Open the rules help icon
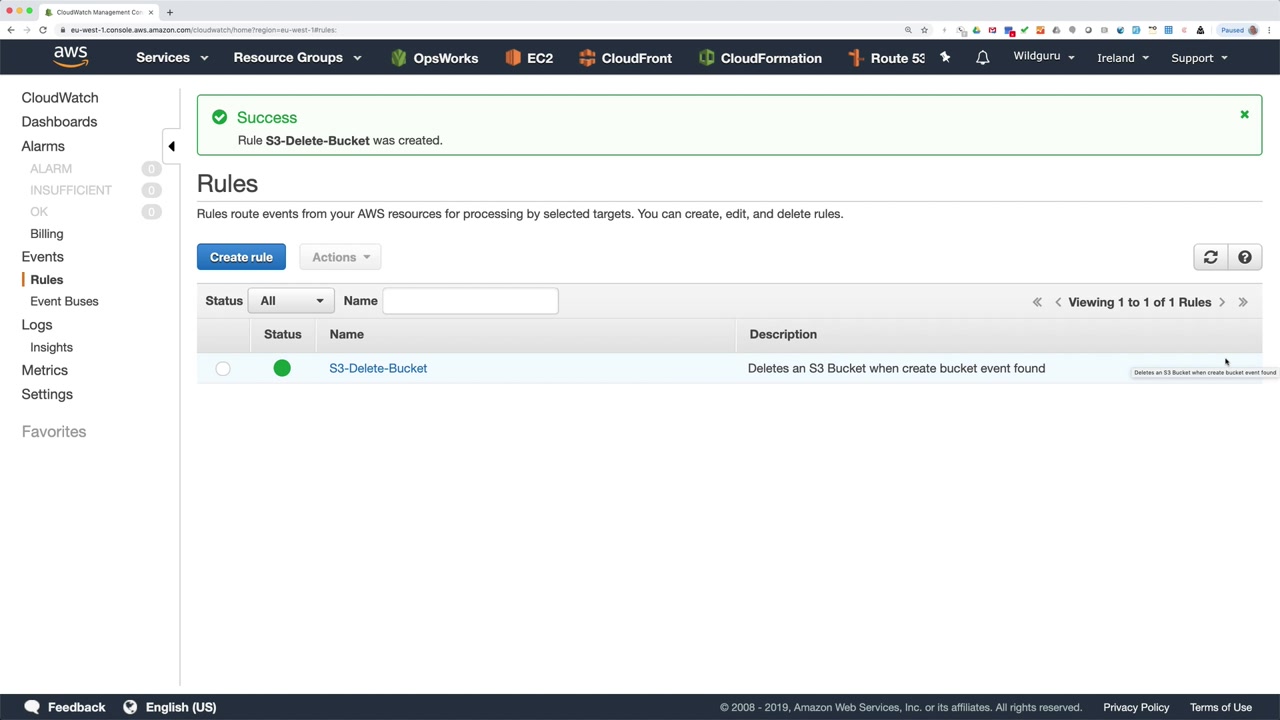 1245,257
